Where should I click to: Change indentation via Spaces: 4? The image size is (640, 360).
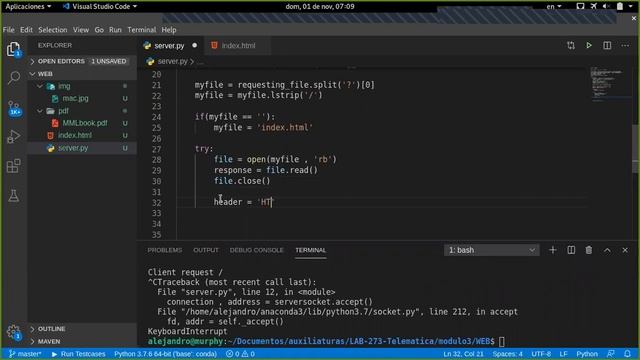[507, 354]
